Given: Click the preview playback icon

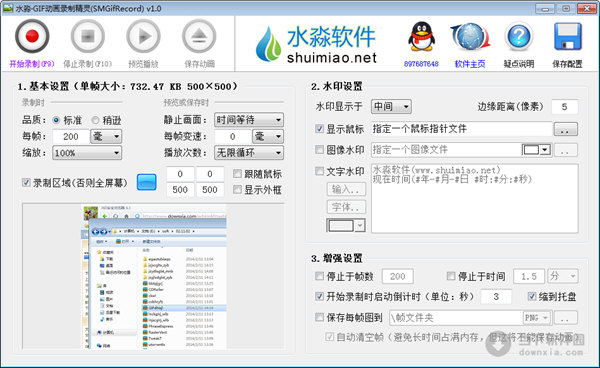Looking at the screenshot, I should click(143, 36).
